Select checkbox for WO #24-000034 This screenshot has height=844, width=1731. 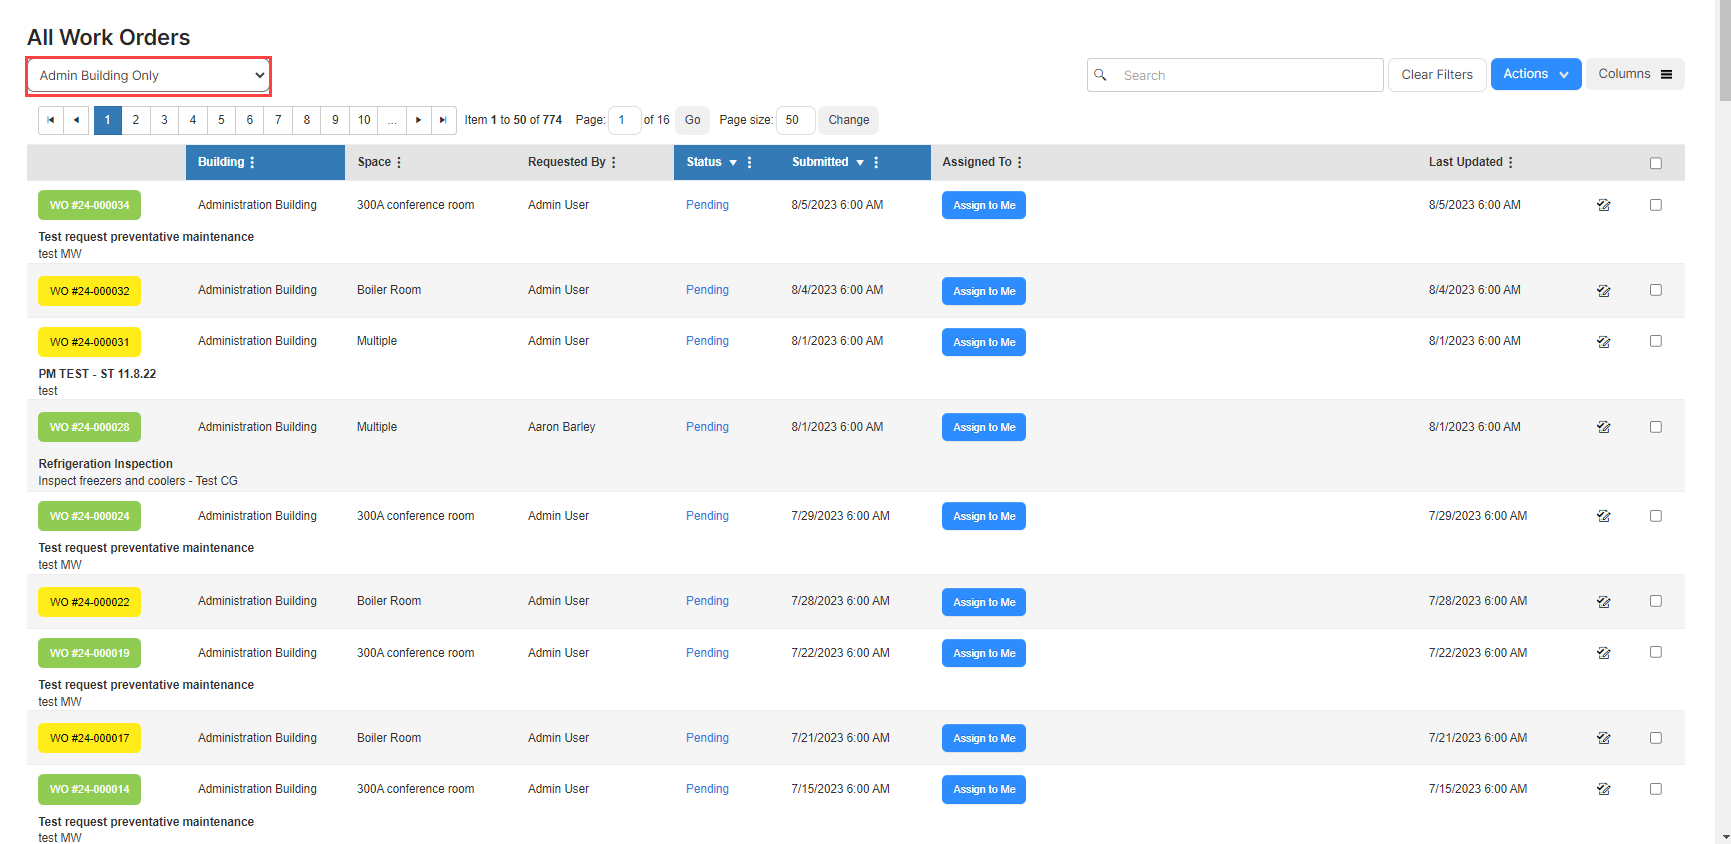coord(1656,205)
